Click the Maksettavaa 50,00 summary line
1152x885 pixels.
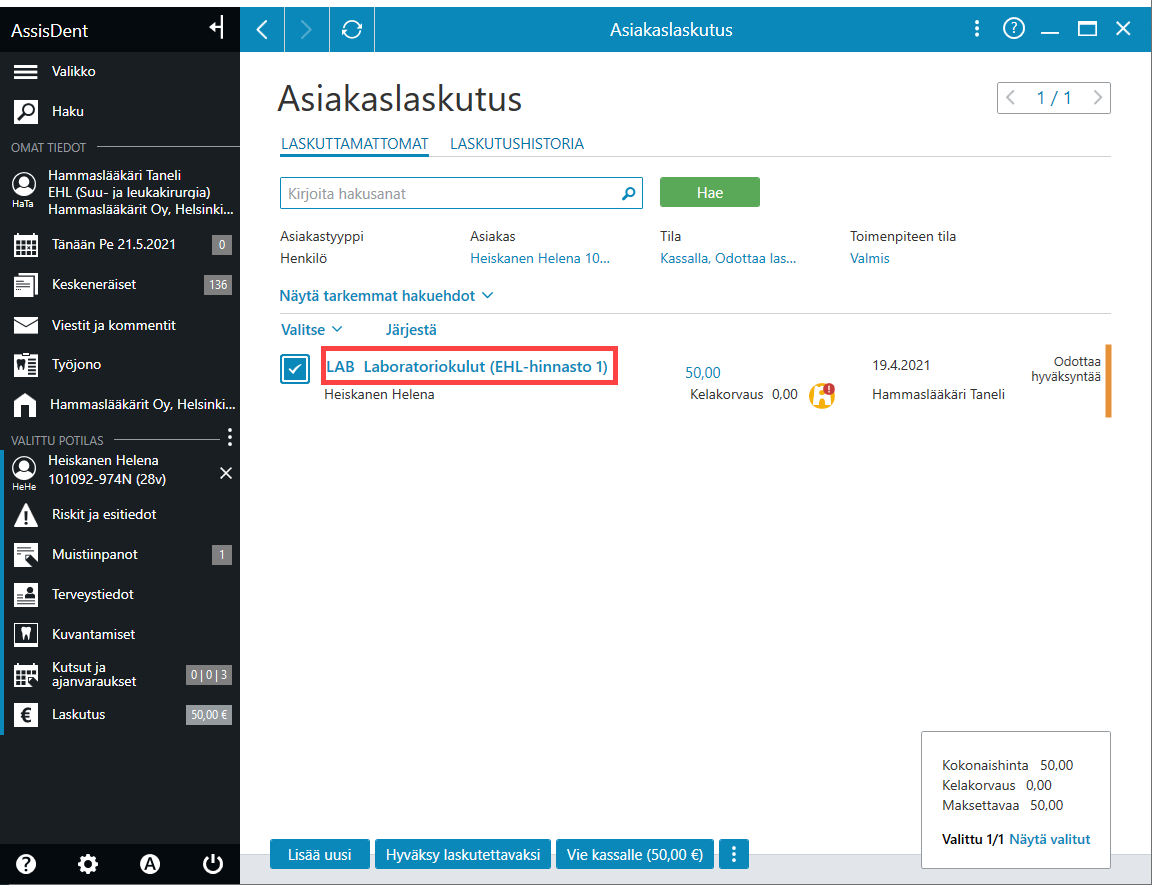[x=1002, y=806]
